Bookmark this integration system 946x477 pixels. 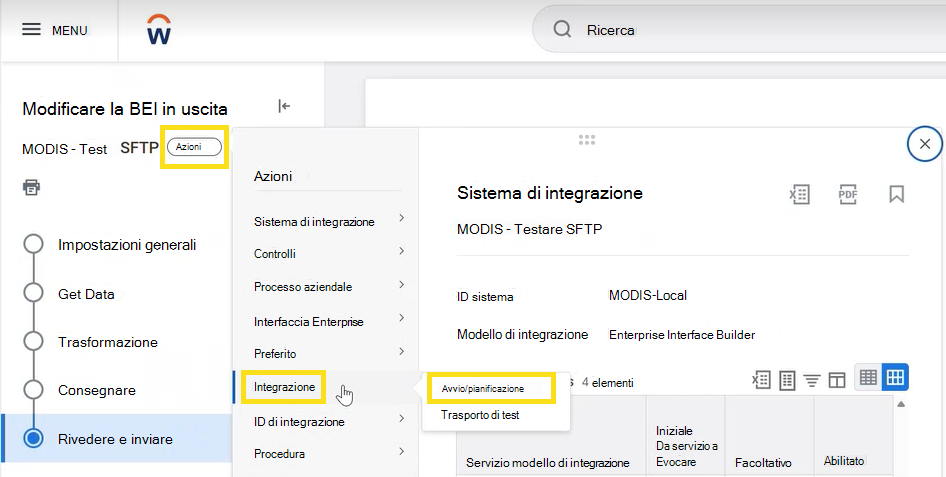point(897,194)
